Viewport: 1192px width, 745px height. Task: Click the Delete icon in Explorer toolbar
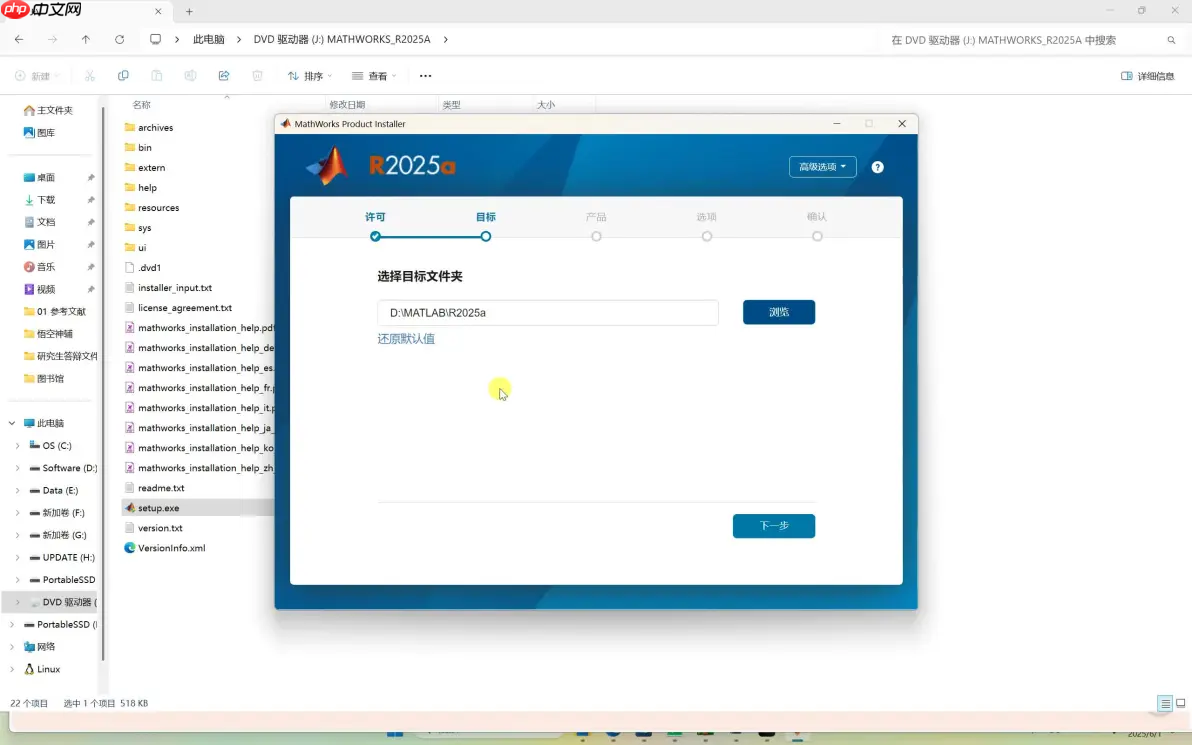coord(257,75)
